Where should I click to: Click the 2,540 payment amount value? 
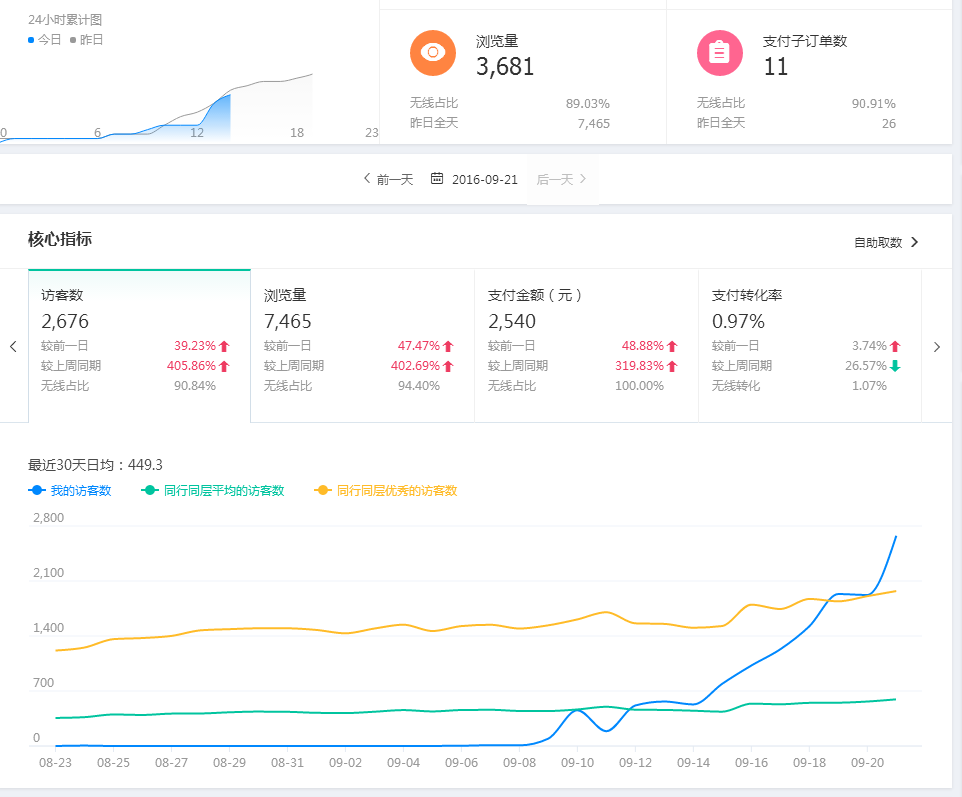pyautogui.click(x=512, y=321)
